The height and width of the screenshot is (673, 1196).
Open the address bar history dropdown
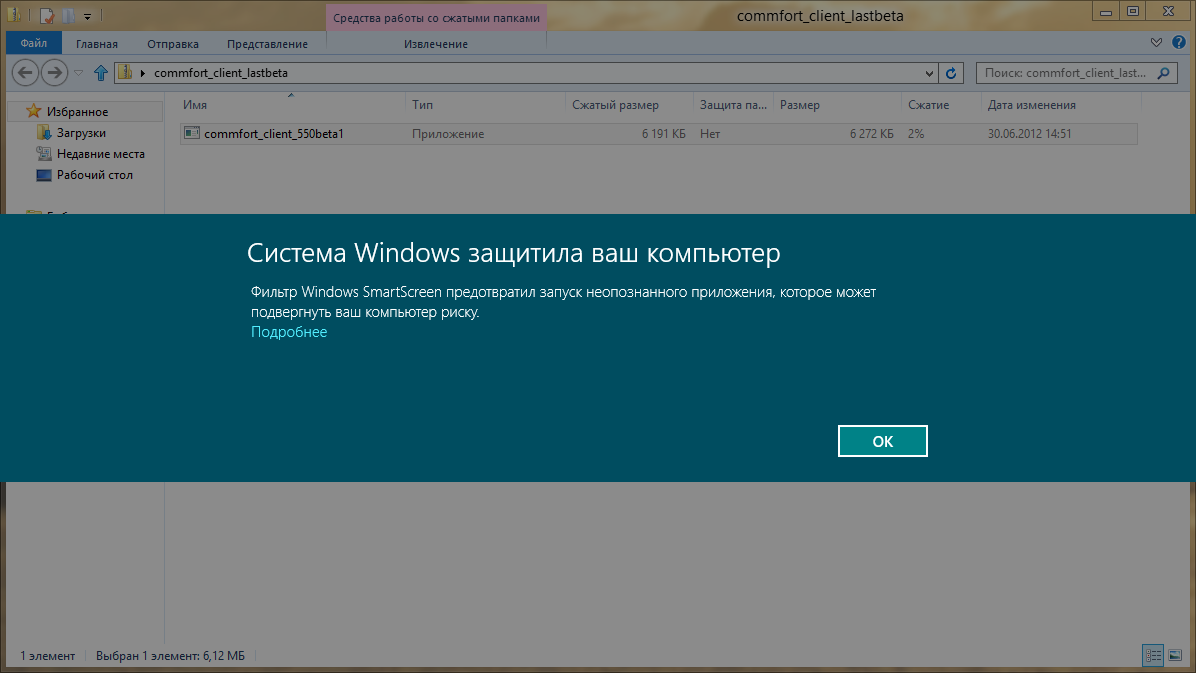click(x=929, y=73)
